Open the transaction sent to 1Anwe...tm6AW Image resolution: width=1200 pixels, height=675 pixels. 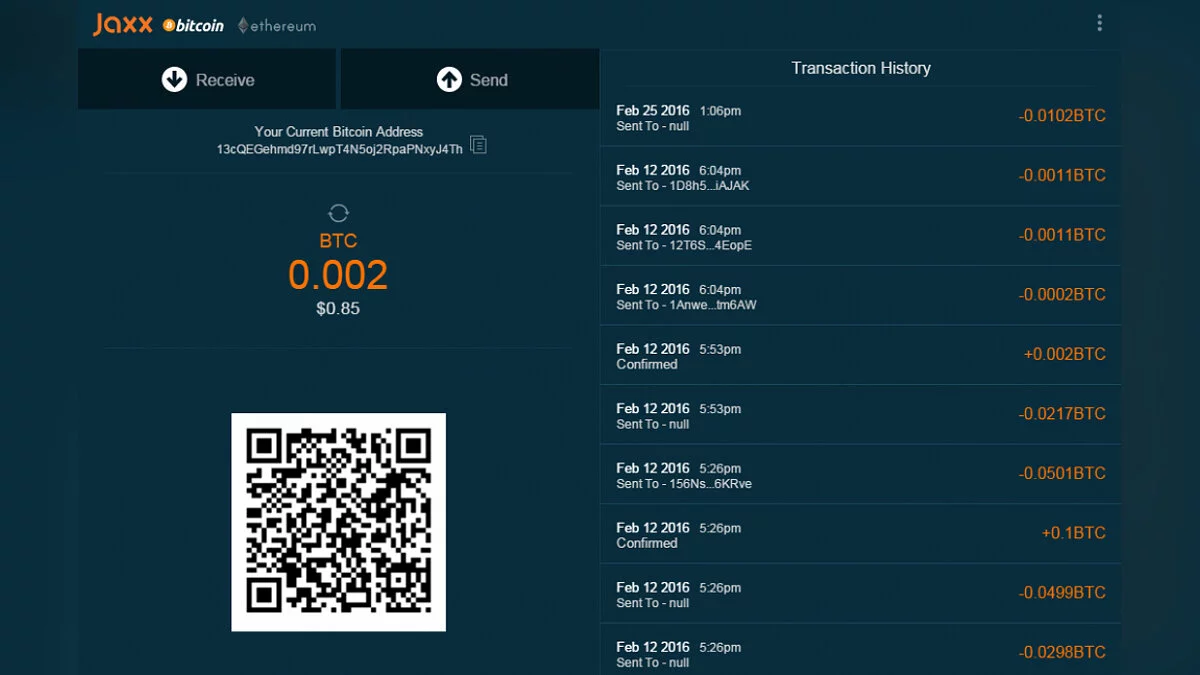pos(861,296)
